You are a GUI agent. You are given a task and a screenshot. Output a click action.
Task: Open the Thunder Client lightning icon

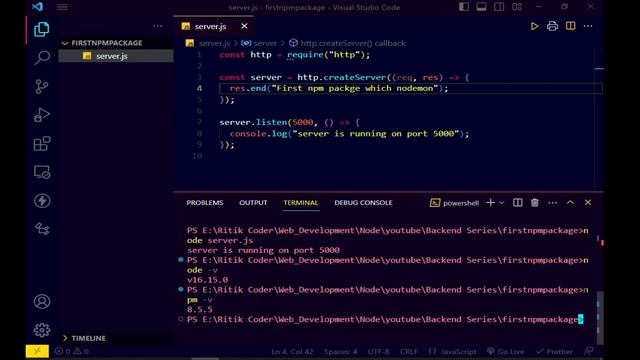tap(42, 200)
